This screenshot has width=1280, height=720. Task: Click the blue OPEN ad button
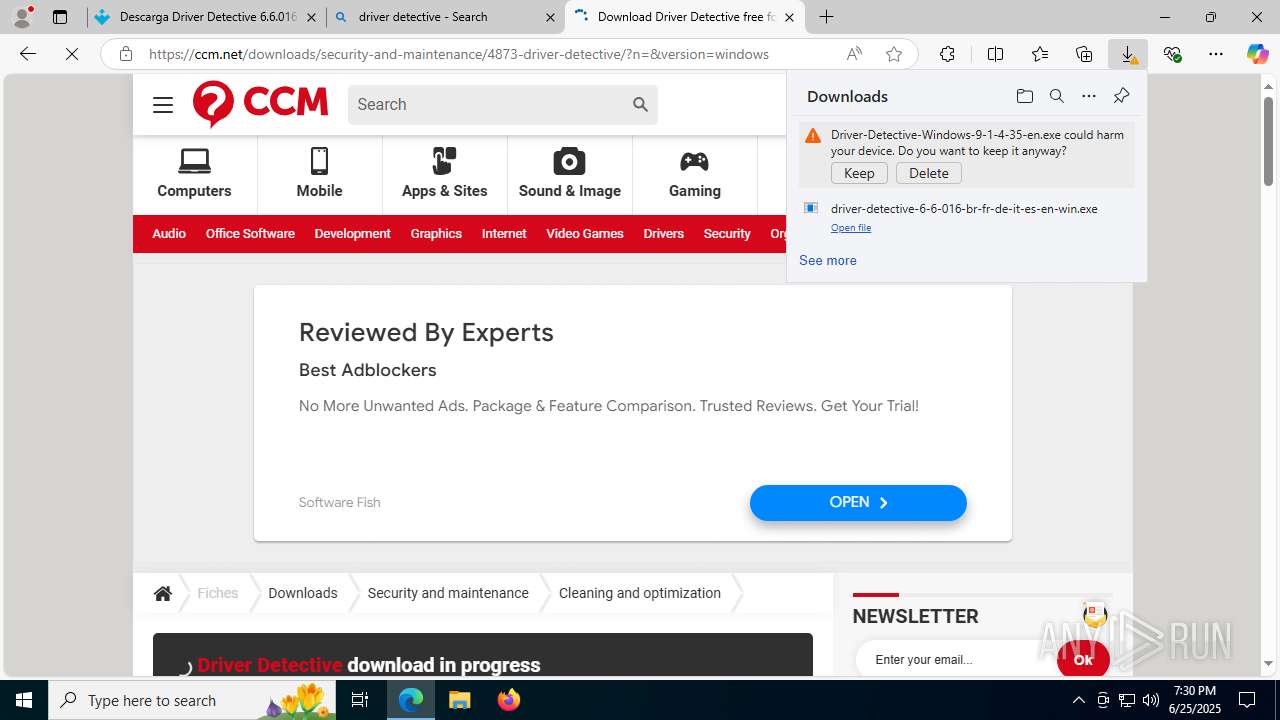click(858, 503)
